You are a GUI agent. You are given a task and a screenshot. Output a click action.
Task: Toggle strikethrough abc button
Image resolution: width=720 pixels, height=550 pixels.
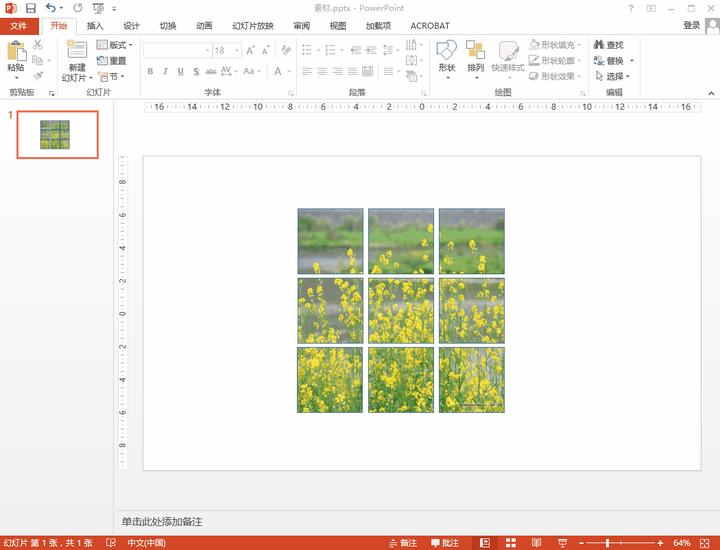tap(211, 71)
